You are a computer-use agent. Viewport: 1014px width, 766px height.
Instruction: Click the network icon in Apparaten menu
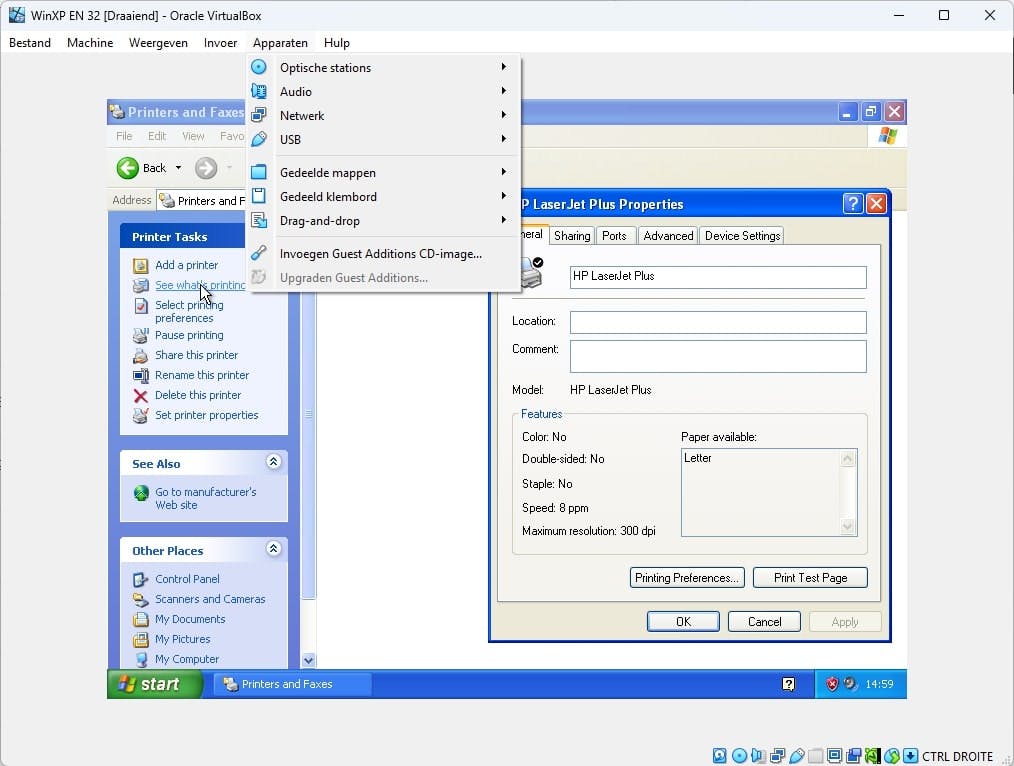click(259, 115)
